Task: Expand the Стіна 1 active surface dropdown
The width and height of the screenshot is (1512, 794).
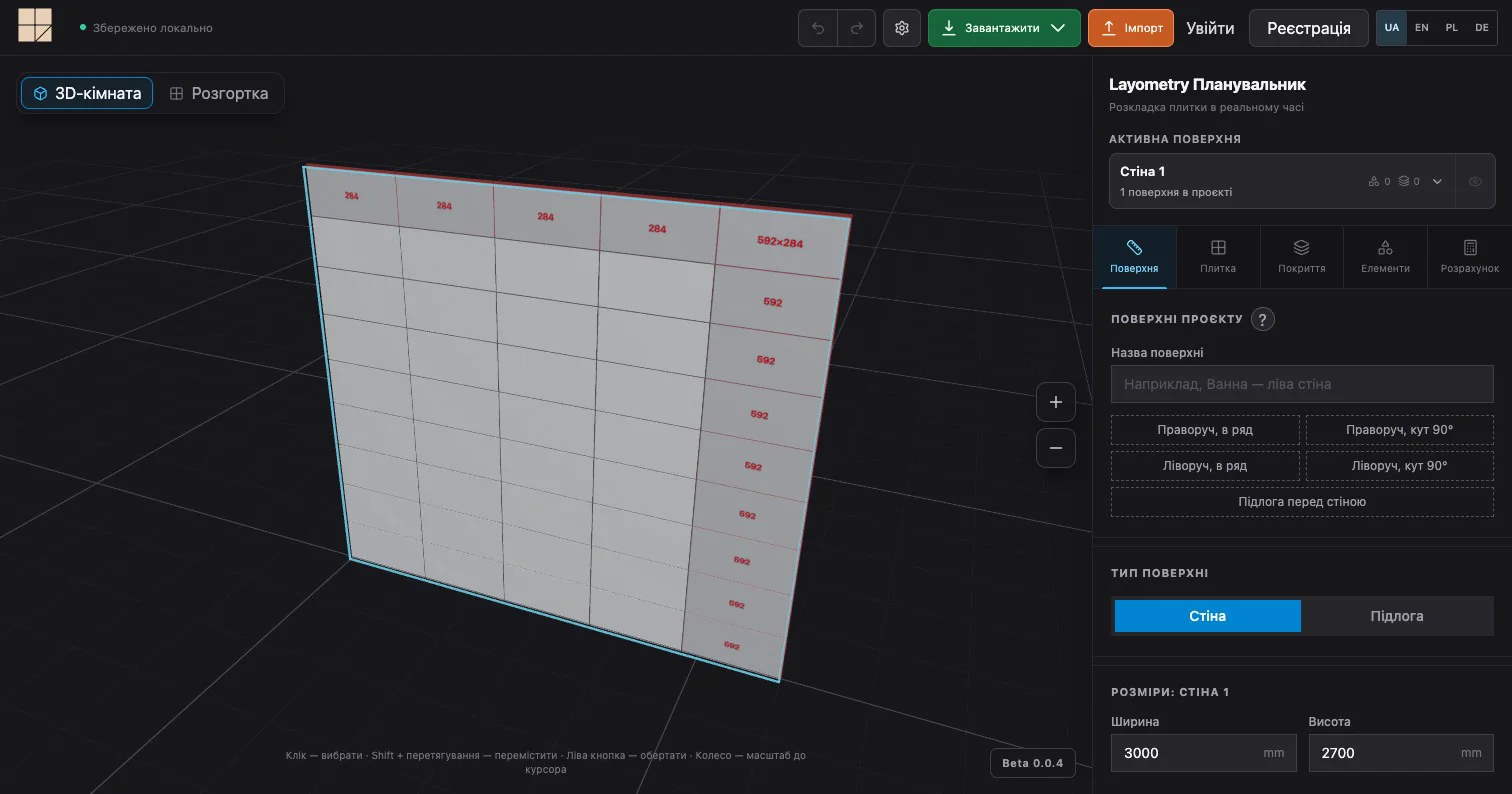Action: (1437, 181)
